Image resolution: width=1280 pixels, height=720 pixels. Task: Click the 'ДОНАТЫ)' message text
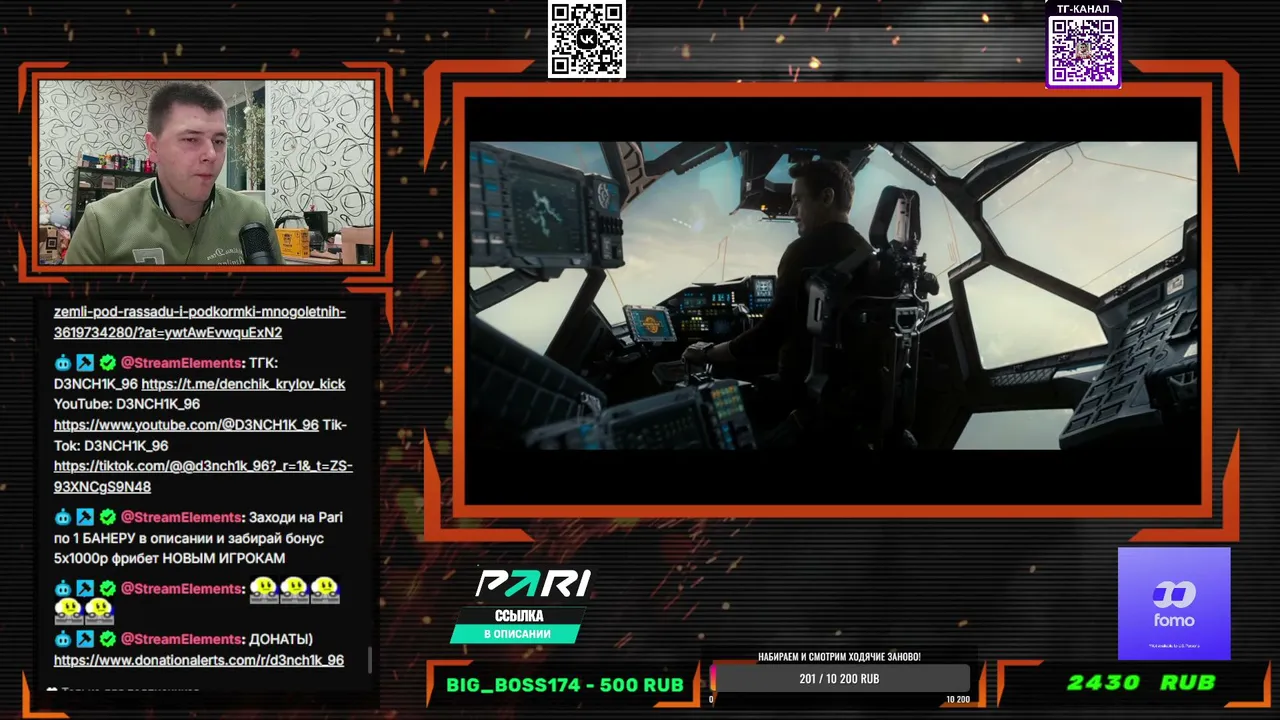(281, 639)
